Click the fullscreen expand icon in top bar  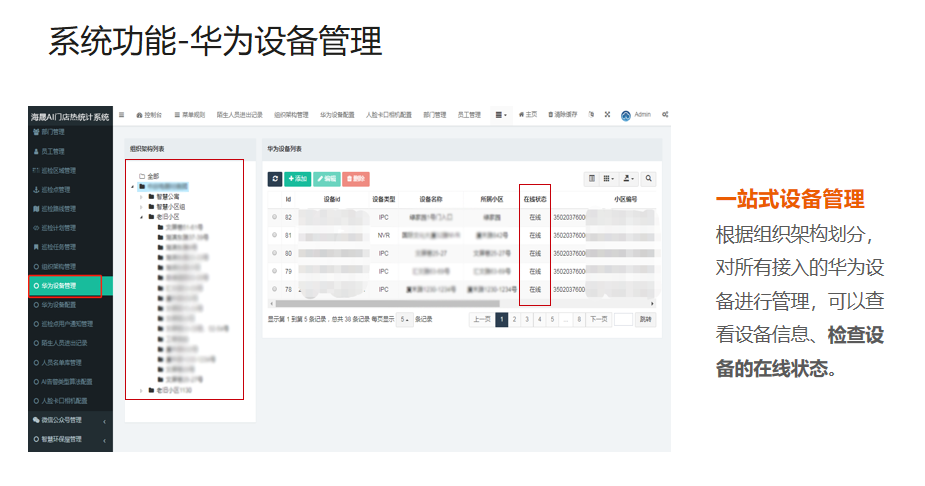607,114
